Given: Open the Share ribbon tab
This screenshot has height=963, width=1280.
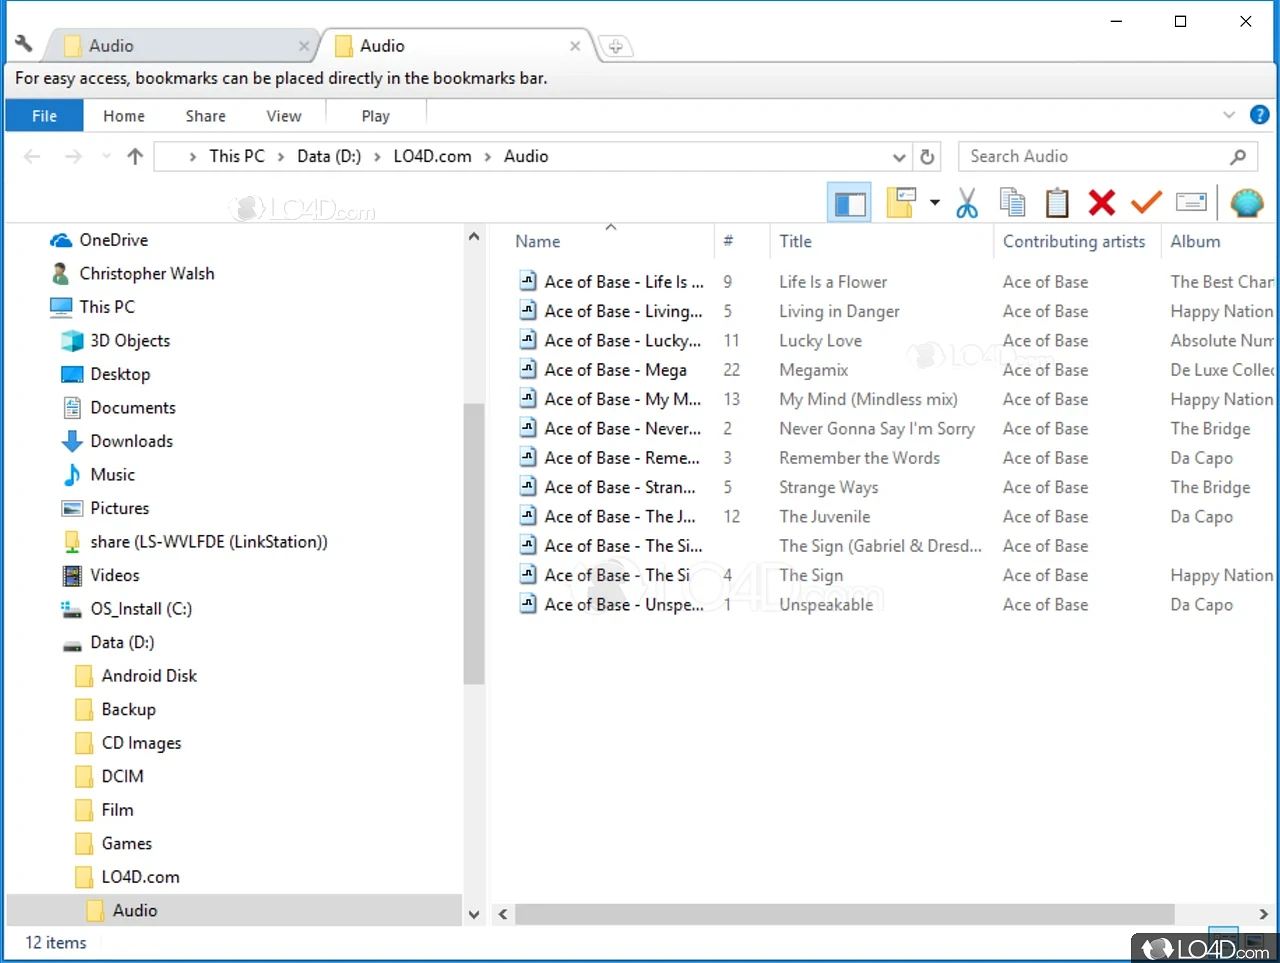Looking at the screenshot, I should tap(205, 116).
